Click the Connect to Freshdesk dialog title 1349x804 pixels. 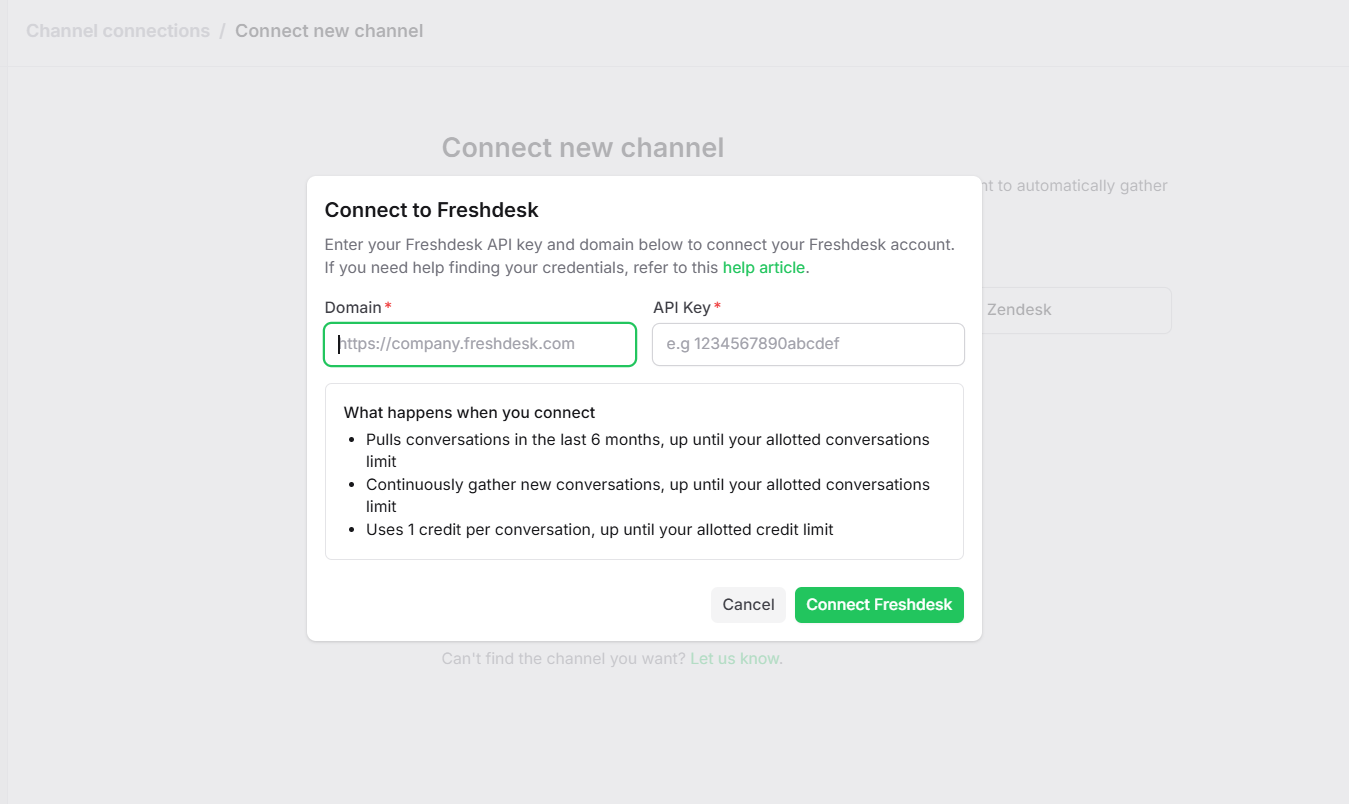click(x=432, y=210)
